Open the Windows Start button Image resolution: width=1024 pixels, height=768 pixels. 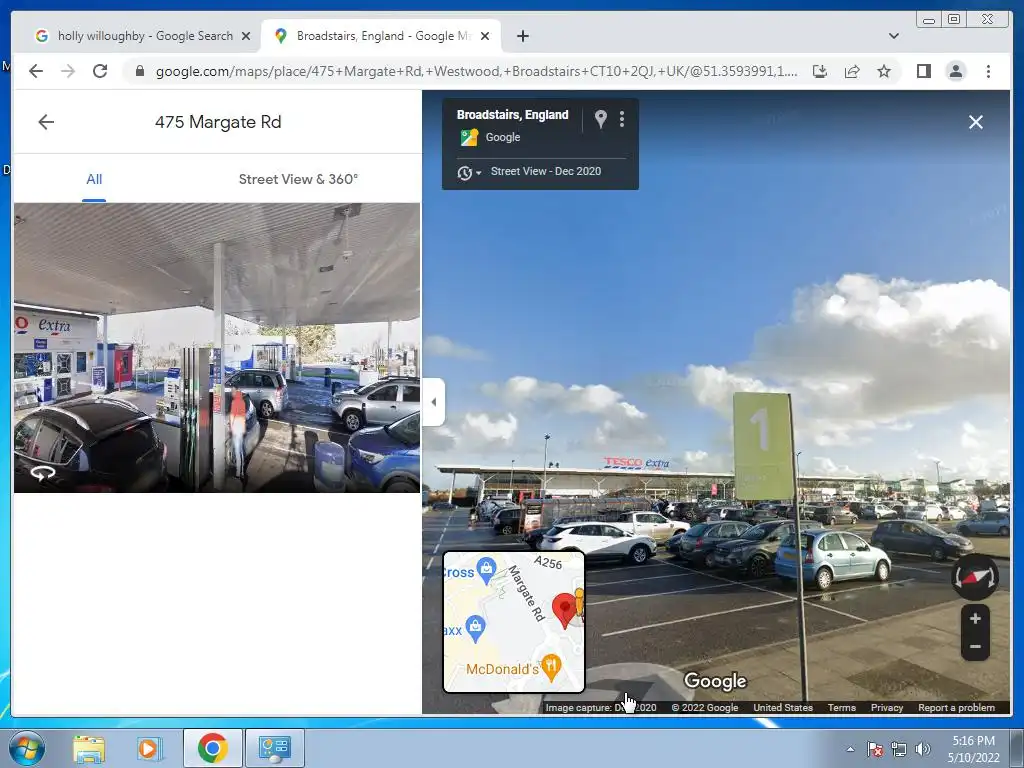tap(27, 748)
